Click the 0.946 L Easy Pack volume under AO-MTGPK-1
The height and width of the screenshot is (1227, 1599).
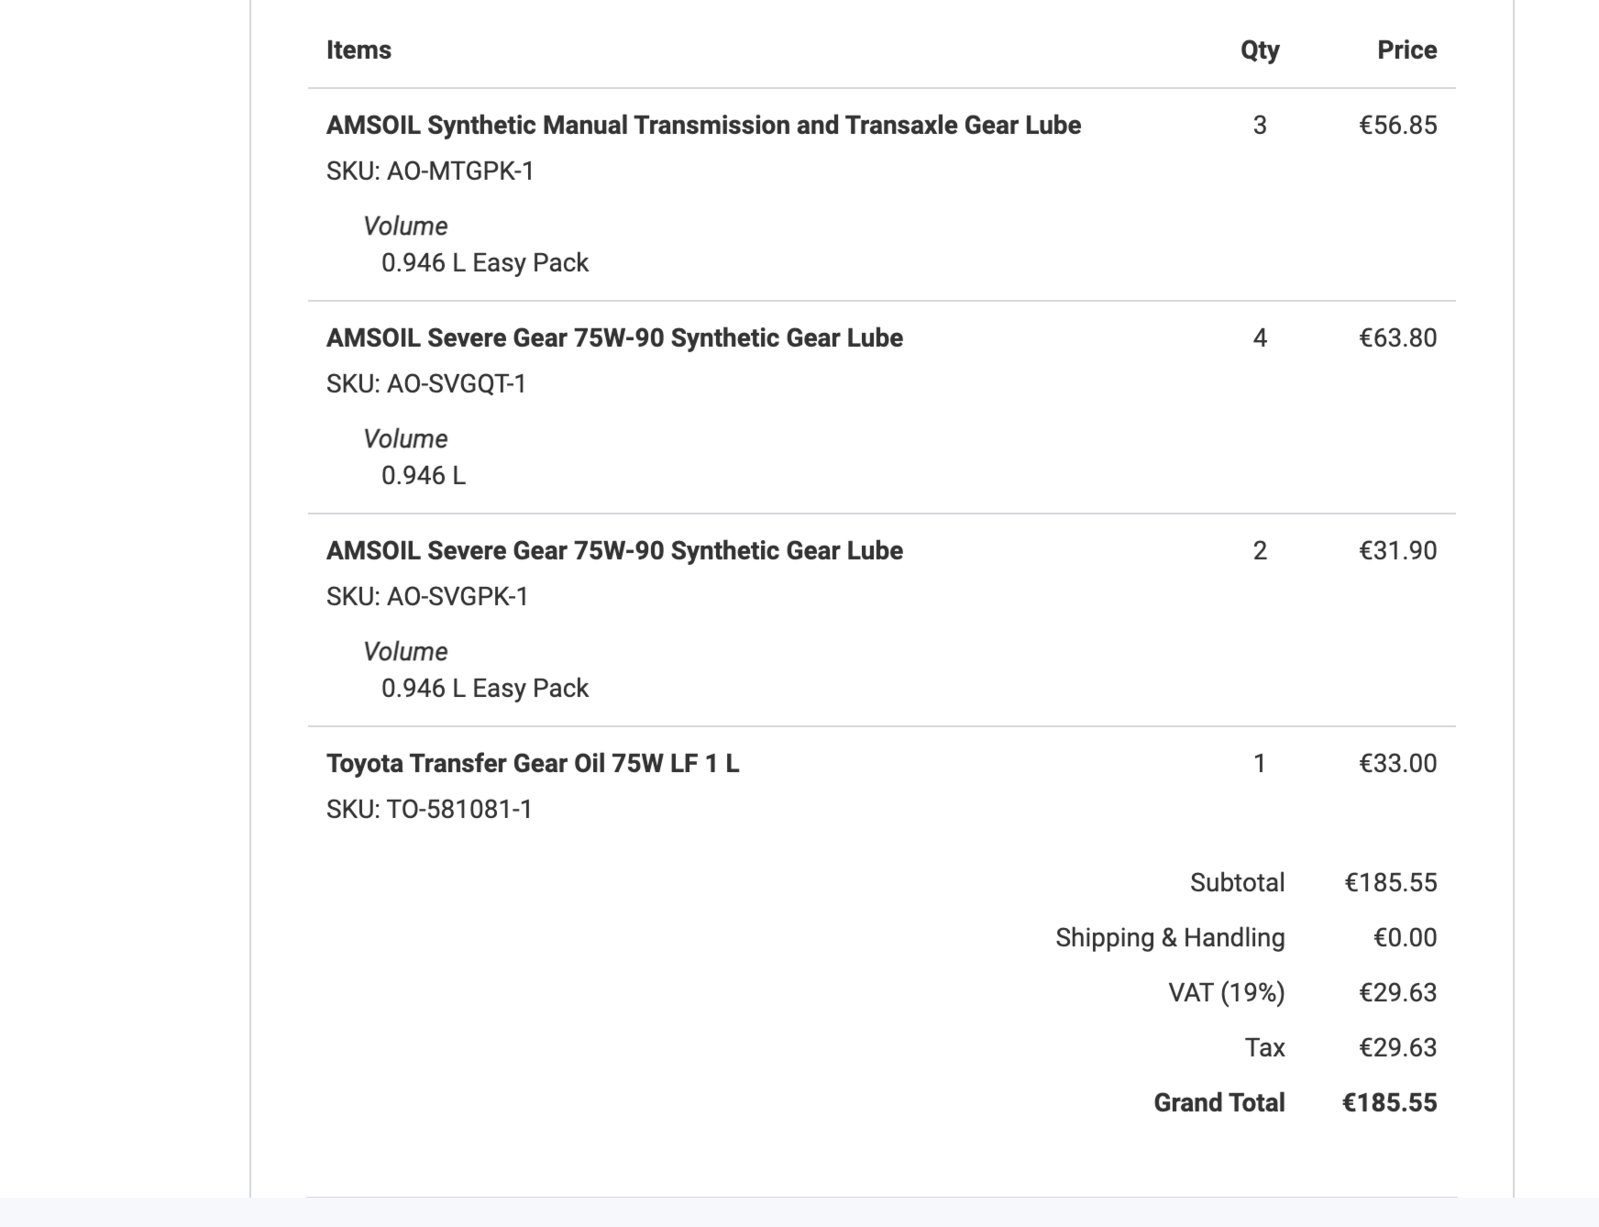pyautogui.click(x=485, y=263)
